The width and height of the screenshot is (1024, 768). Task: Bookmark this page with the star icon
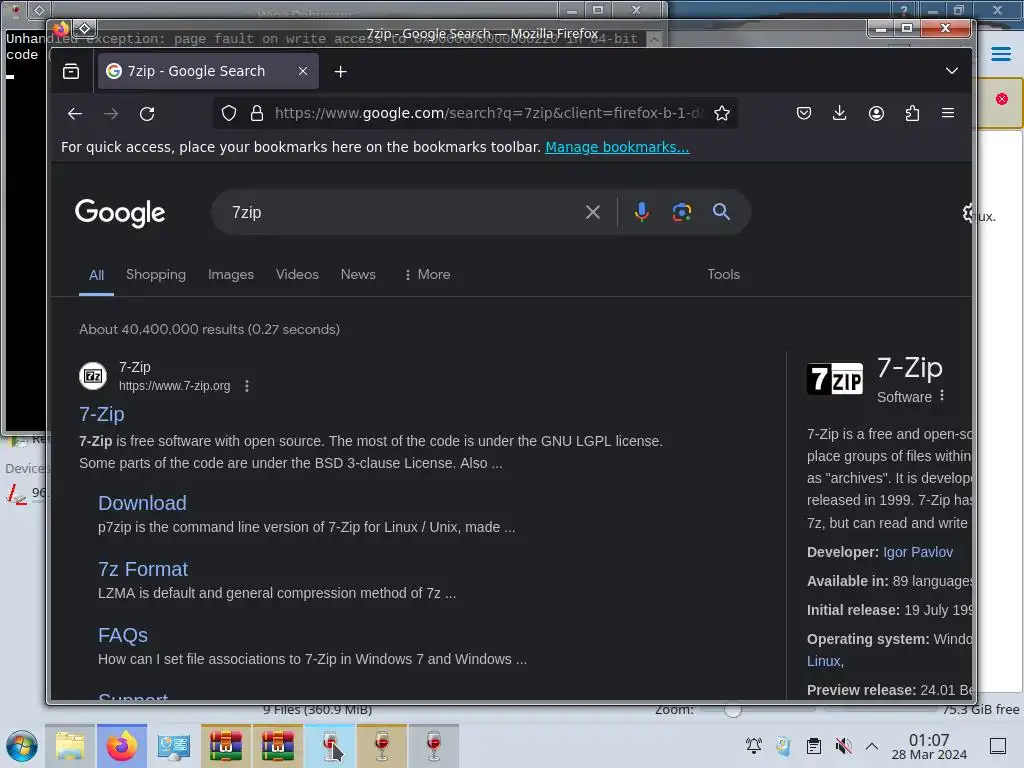[722, 114]
